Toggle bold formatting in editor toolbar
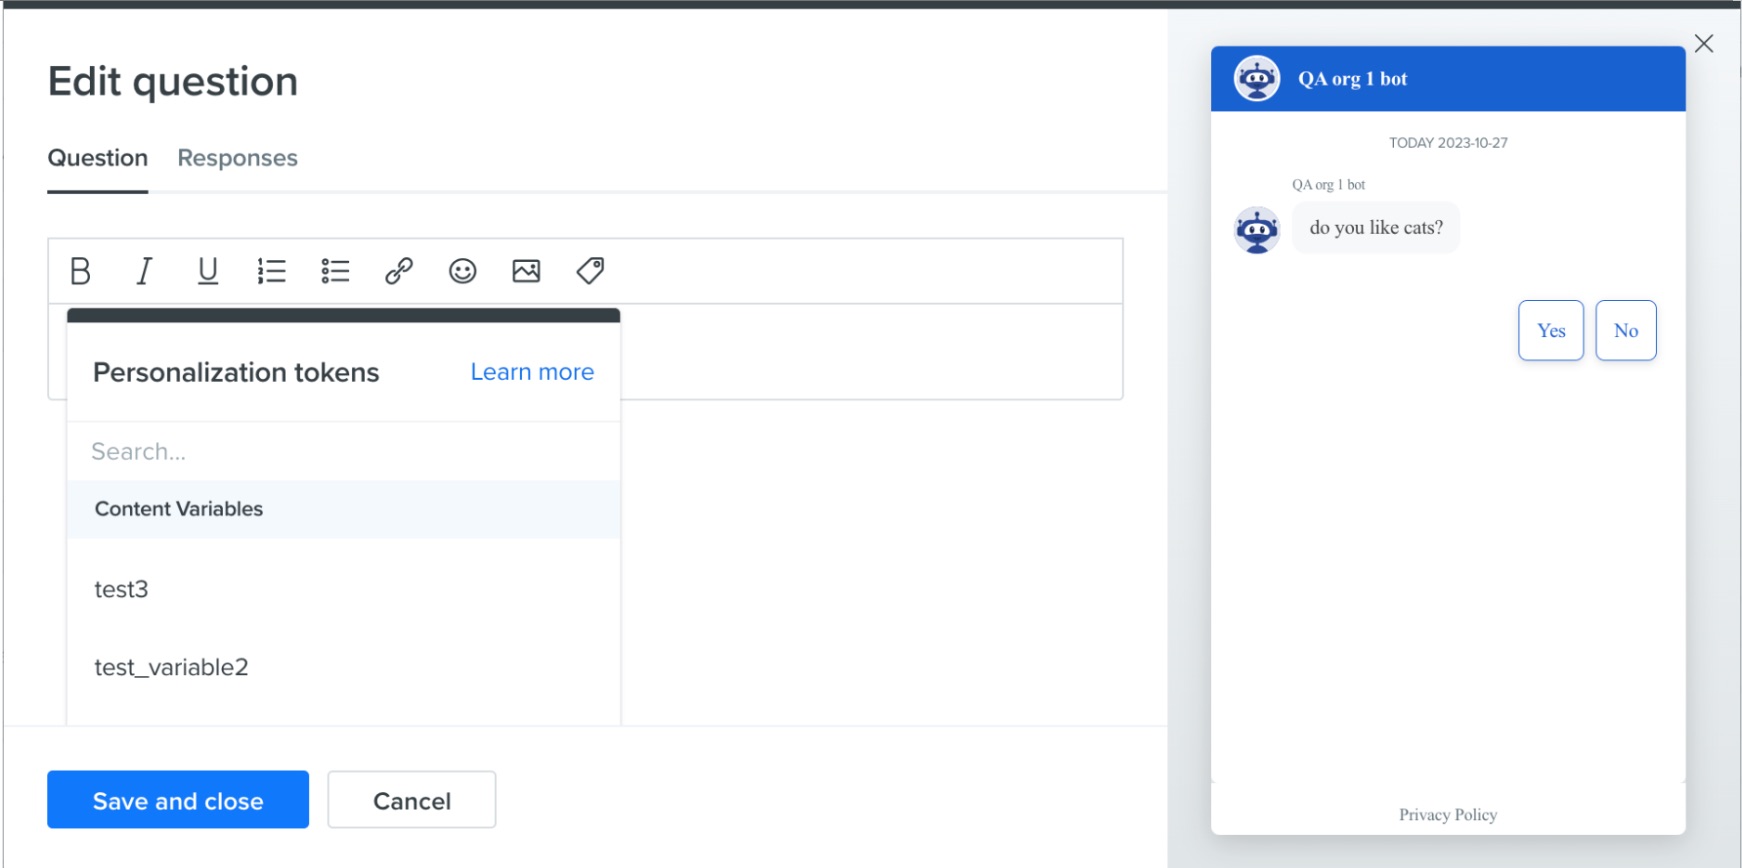The image size is (1742, 868). (81, 271)
